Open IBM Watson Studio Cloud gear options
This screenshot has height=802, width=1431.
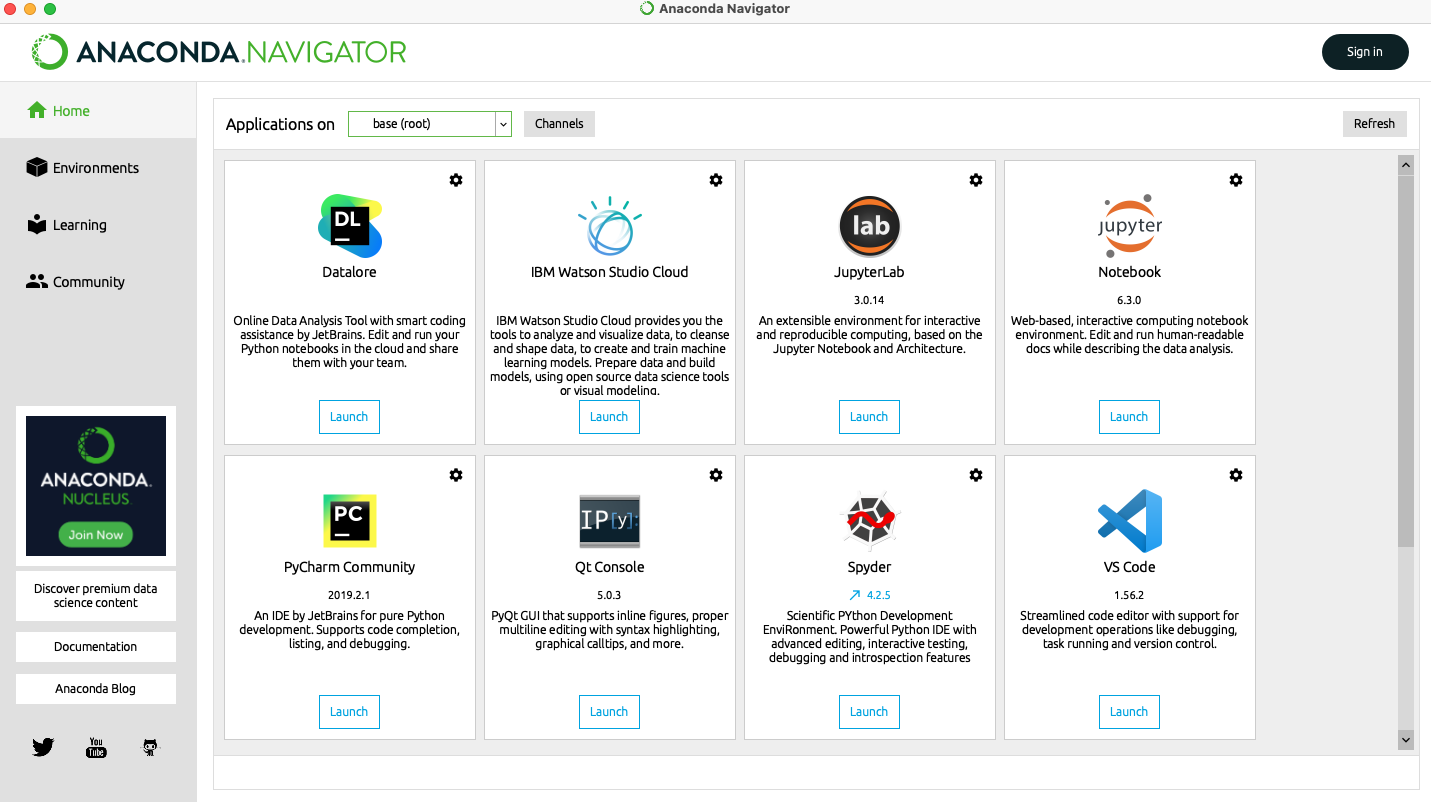coord(716,180)
